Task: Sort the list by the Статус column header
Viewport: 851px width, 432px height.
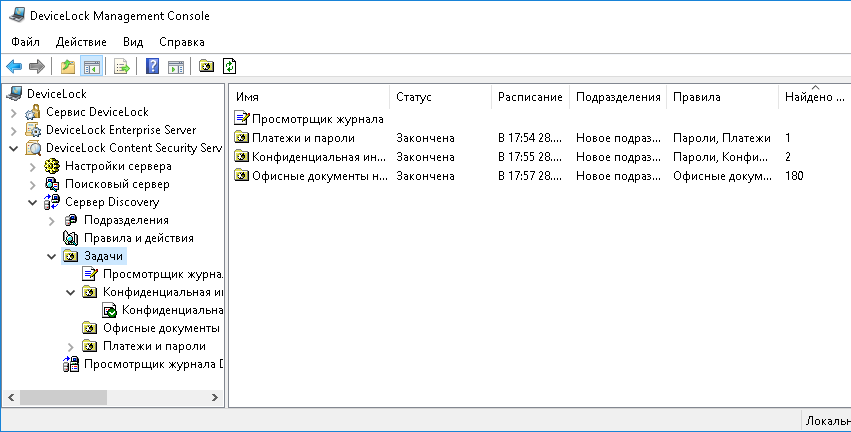Action: pyautogui.click(x=438, y=97)
